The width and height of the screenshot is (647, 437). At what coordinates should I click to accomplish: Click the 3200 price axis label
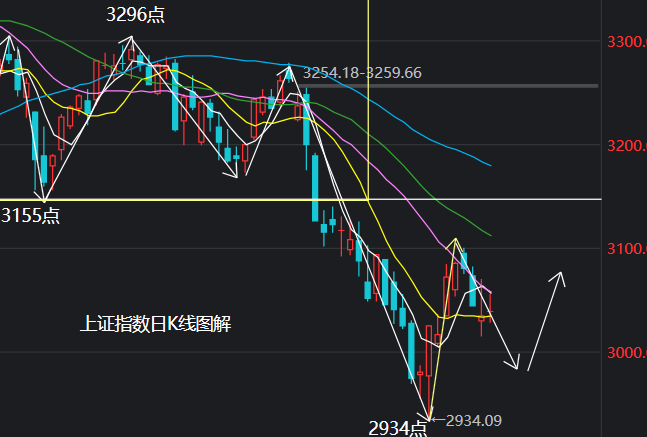click(627, 146)
